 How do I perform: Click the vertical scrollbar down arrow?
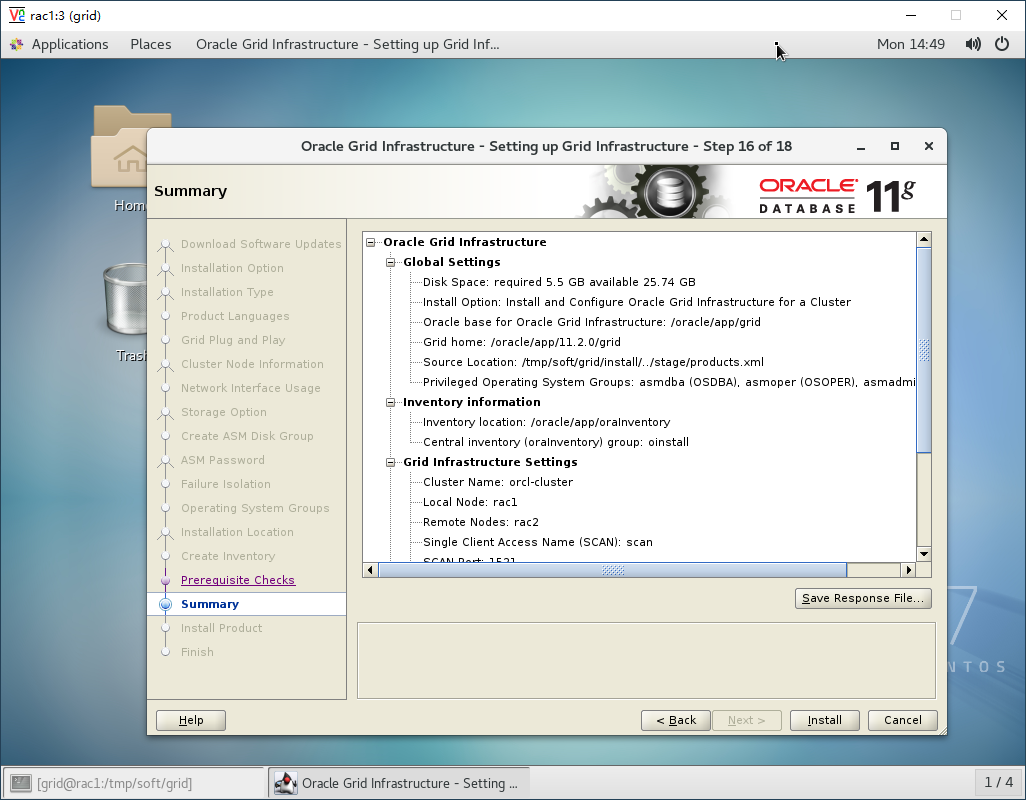click(924, 554)
